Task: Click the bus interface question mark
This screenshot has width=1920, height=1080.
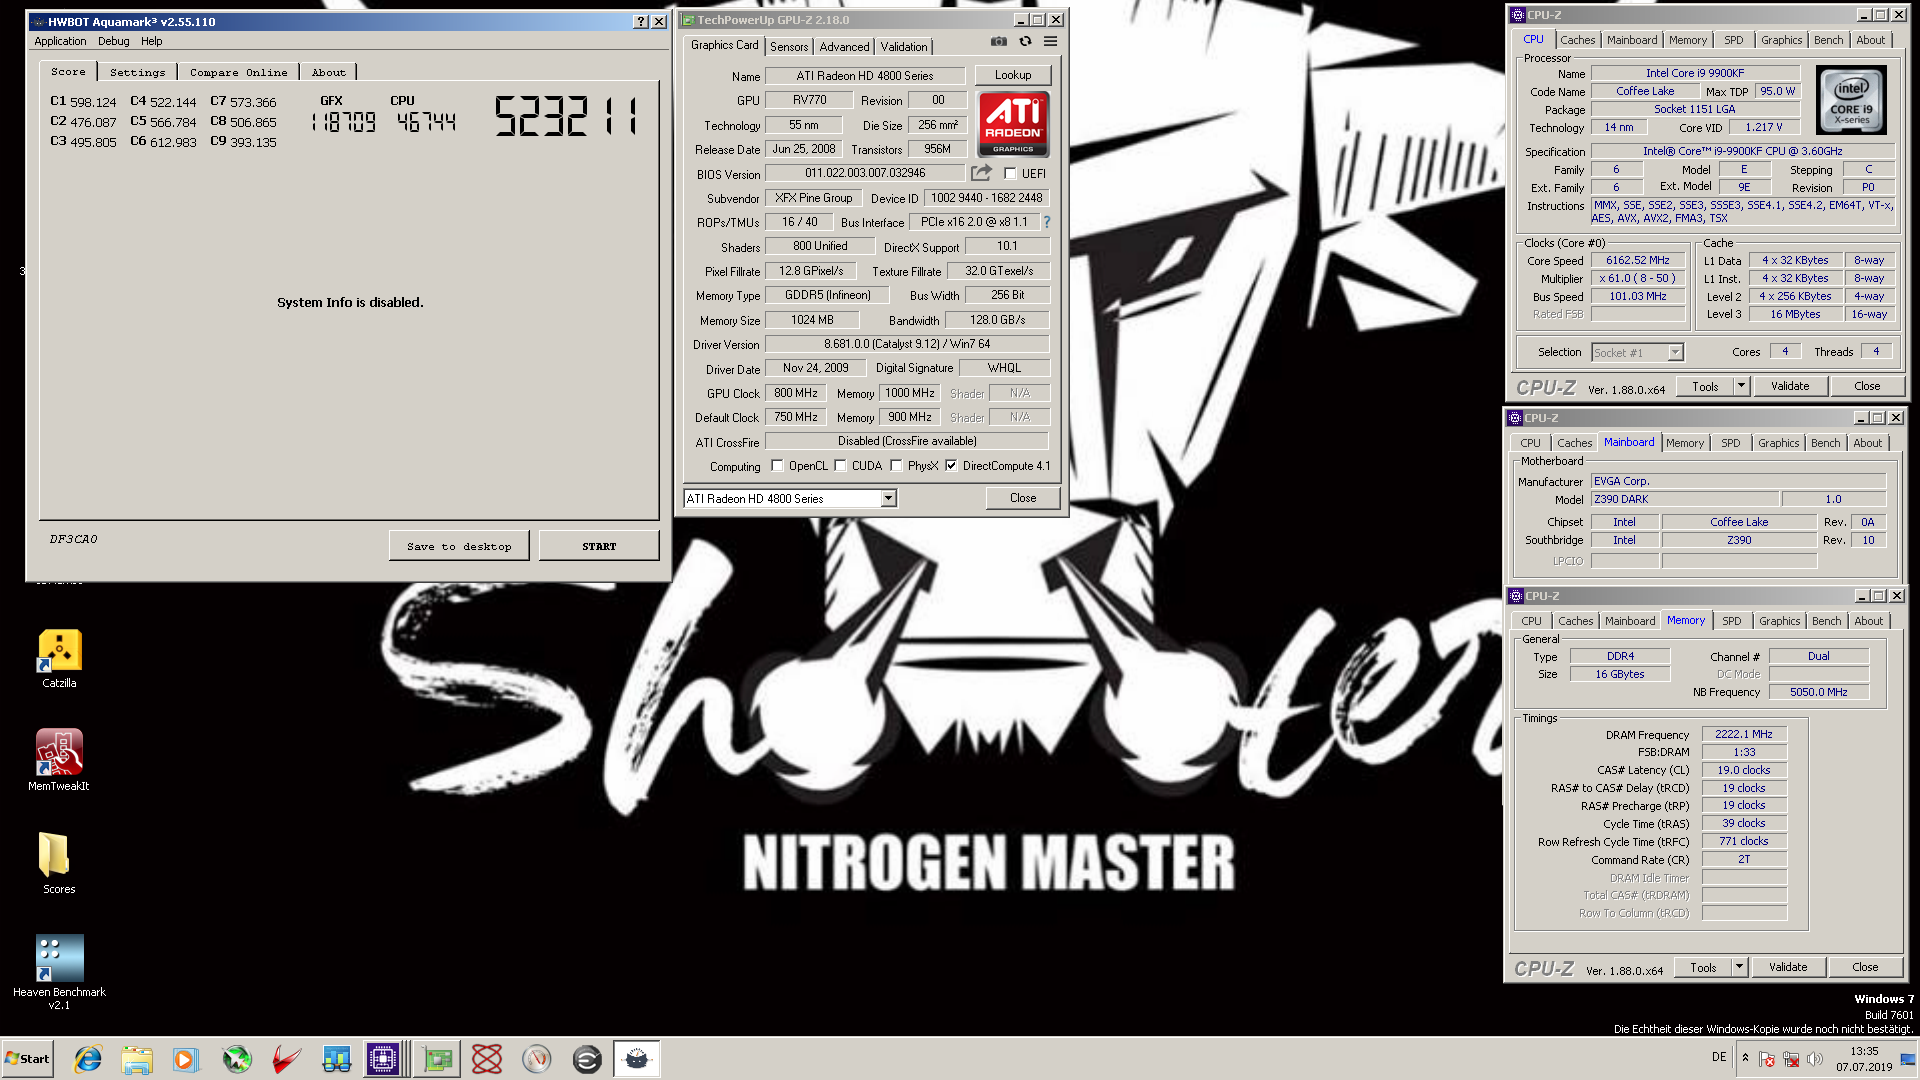Action: coord(1047,222)
